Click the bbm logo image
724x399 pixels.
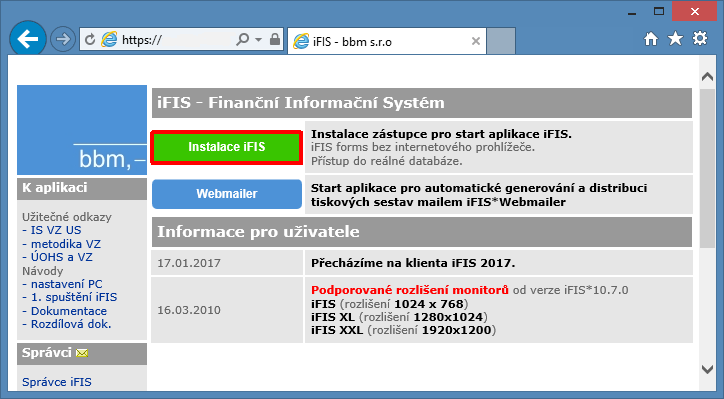[82, 130]
